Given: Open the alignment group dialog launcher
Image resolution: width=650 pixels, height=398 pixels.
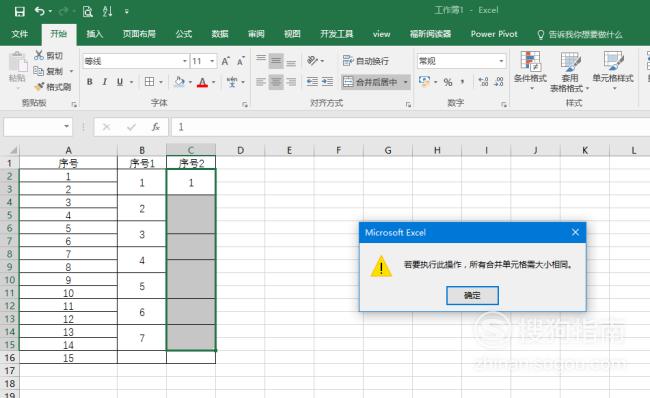Looking at the screenshot, I should (408, 104).
